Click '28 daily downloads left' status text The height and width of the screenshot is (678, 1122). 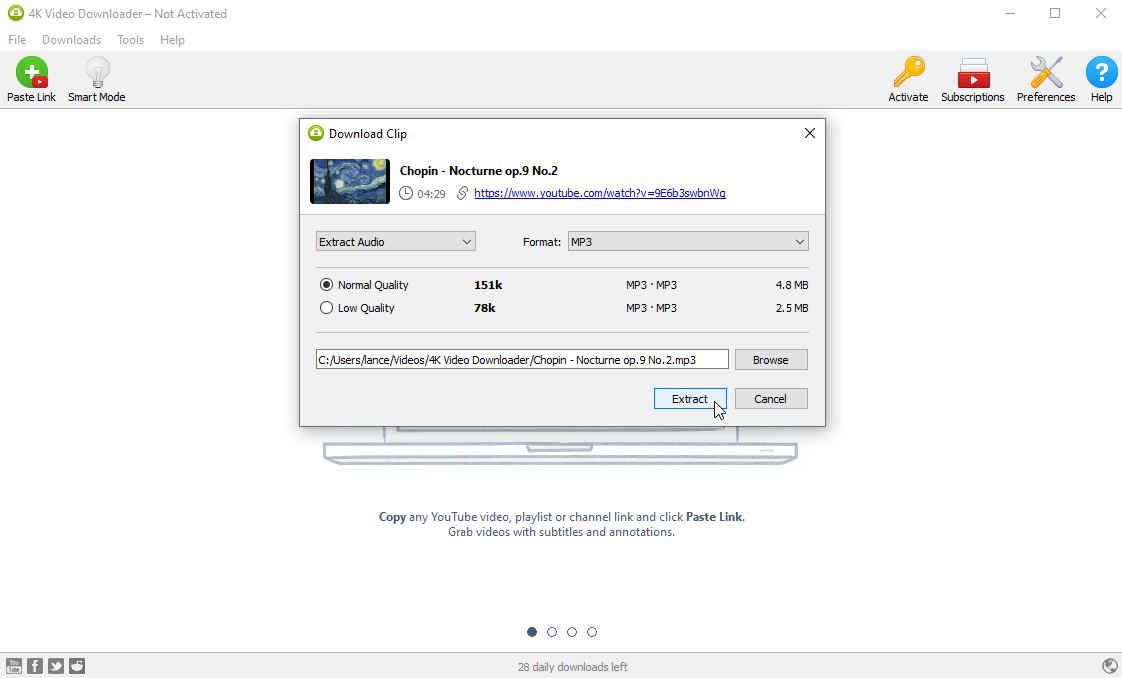[x=572, y=667]
